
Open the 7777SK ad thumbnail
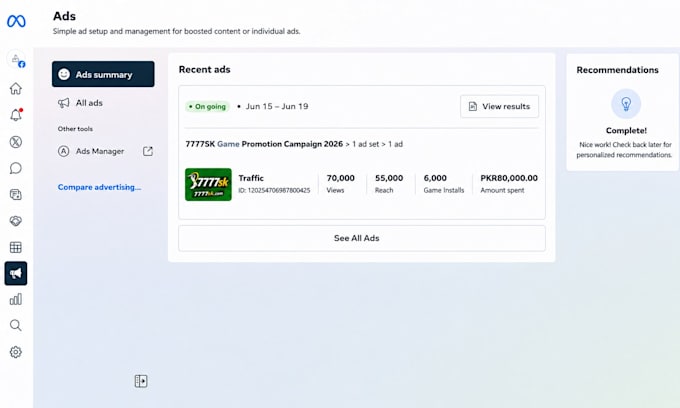(x=208, y=184)
